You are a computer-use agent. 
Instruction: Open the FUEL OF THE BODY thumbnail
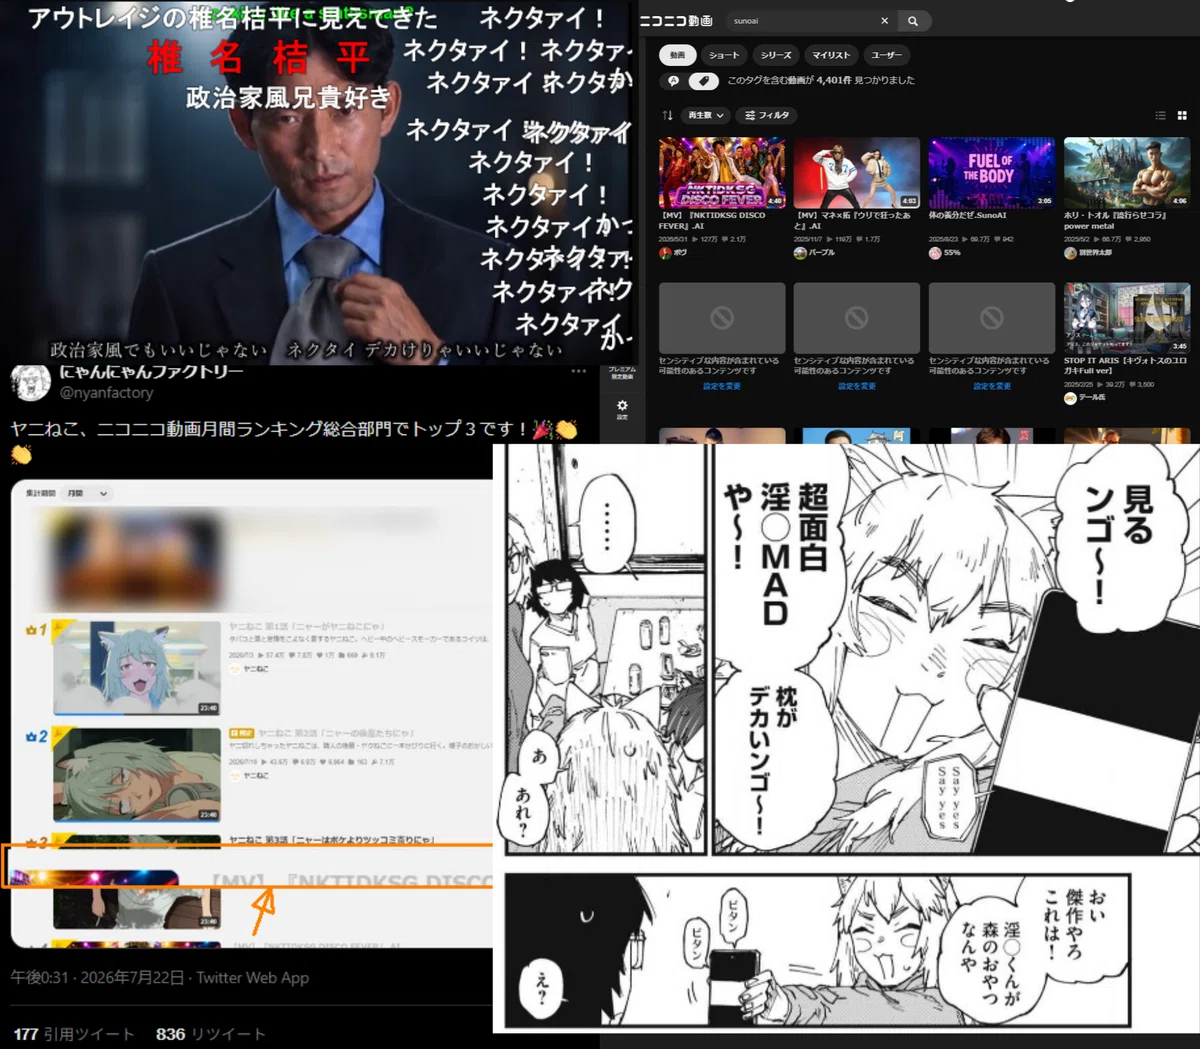click(x=991, y=172)
